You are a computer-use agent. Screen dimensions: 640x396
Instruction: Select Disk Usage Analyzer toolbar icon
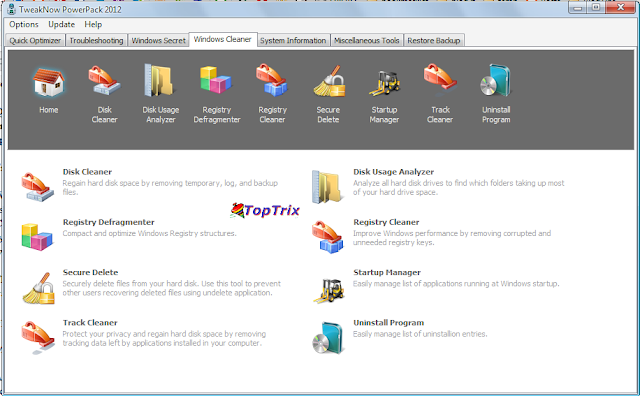click(x=160, y=80)
